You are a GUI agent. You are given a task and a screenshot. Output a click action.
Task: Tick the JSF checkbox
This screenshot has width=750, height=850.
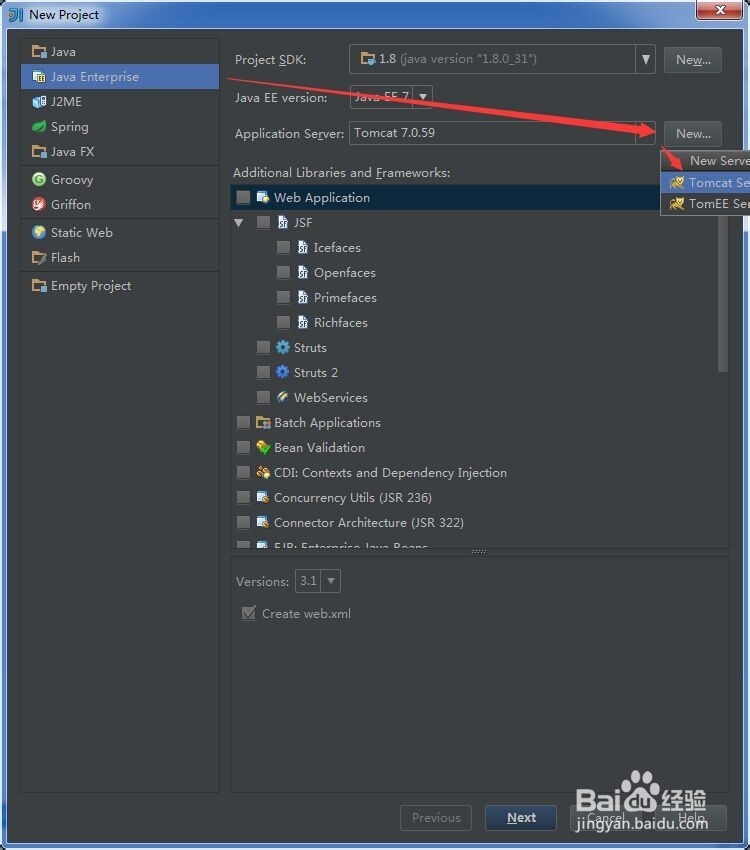tap(263, 222)
